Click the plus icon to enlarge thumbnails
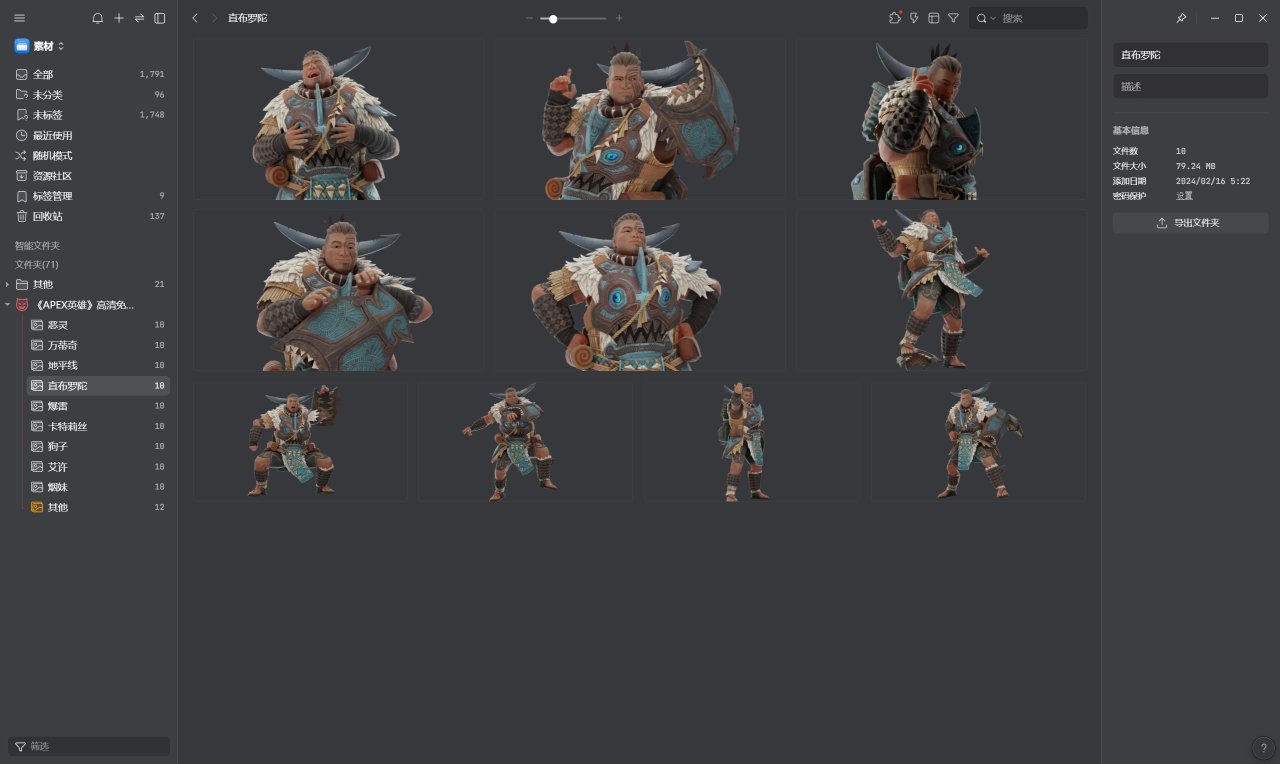 (619, 18)
